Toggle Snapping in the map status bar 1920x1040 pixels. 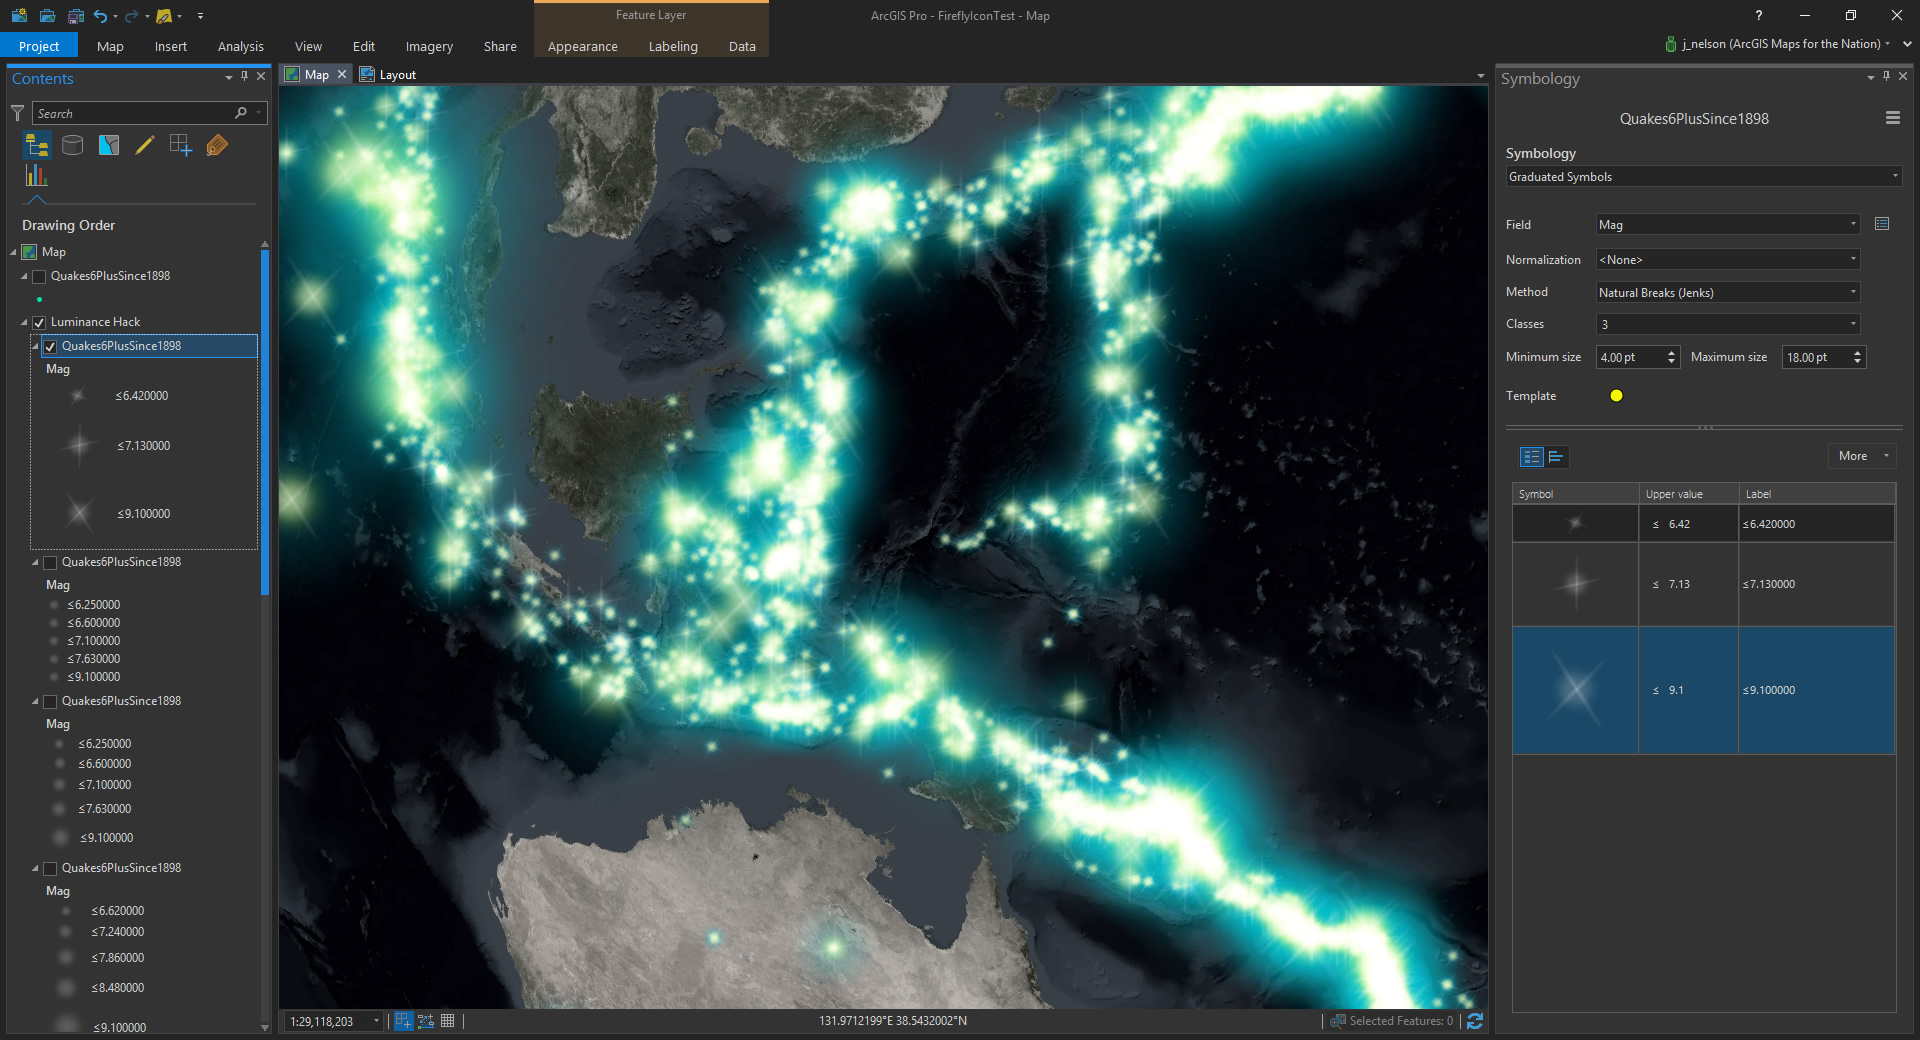coord(403,1021)
